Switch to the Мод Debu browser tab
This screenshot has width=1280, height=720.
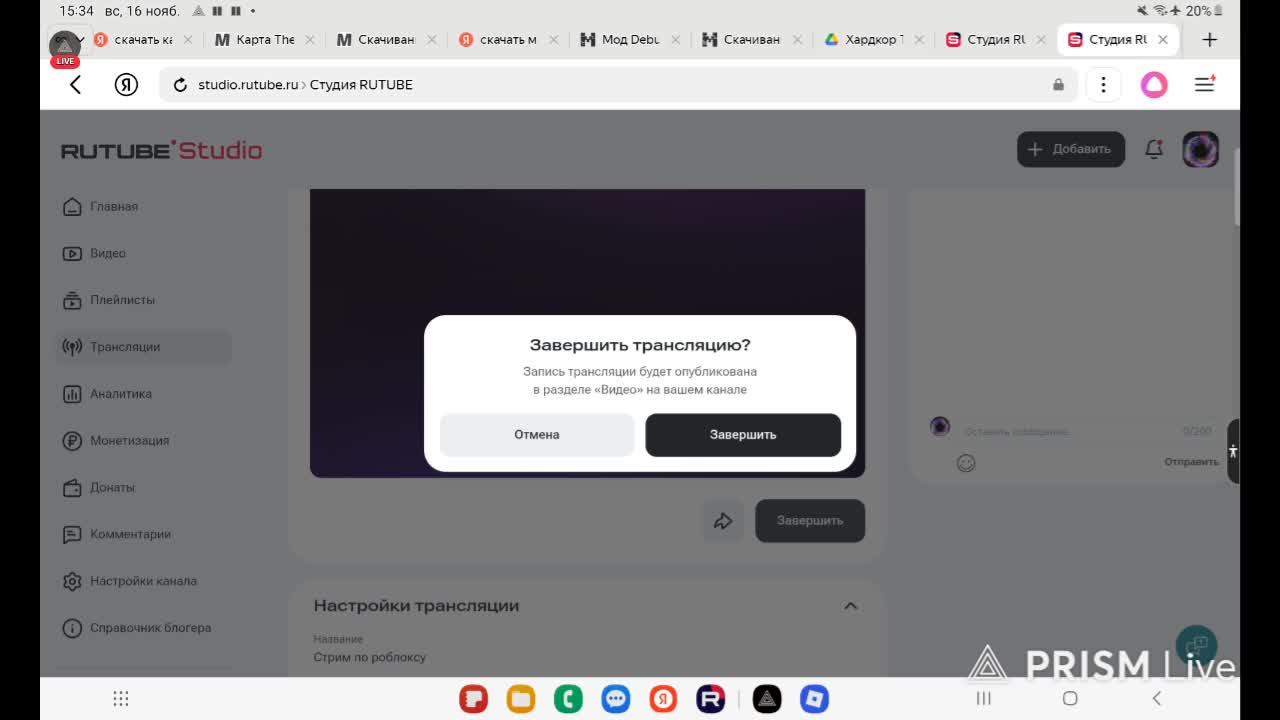628,40
